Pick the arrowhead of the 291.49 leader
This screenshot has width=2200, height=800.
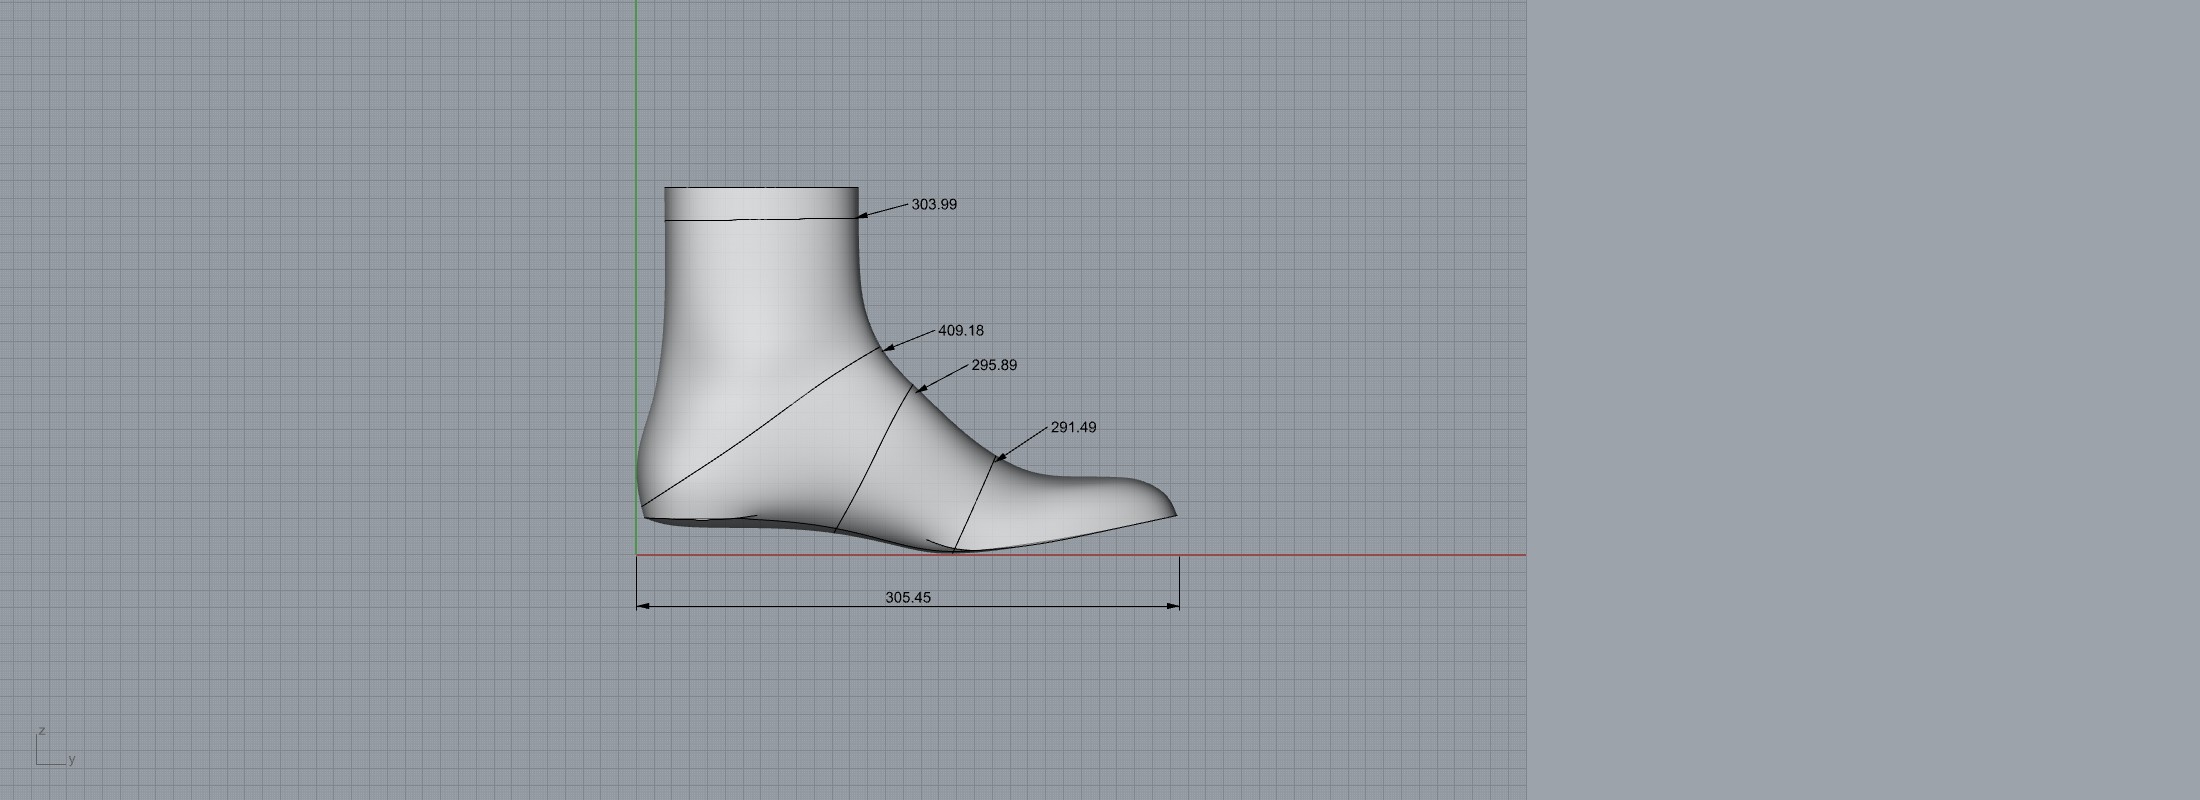tap(999, 459)
